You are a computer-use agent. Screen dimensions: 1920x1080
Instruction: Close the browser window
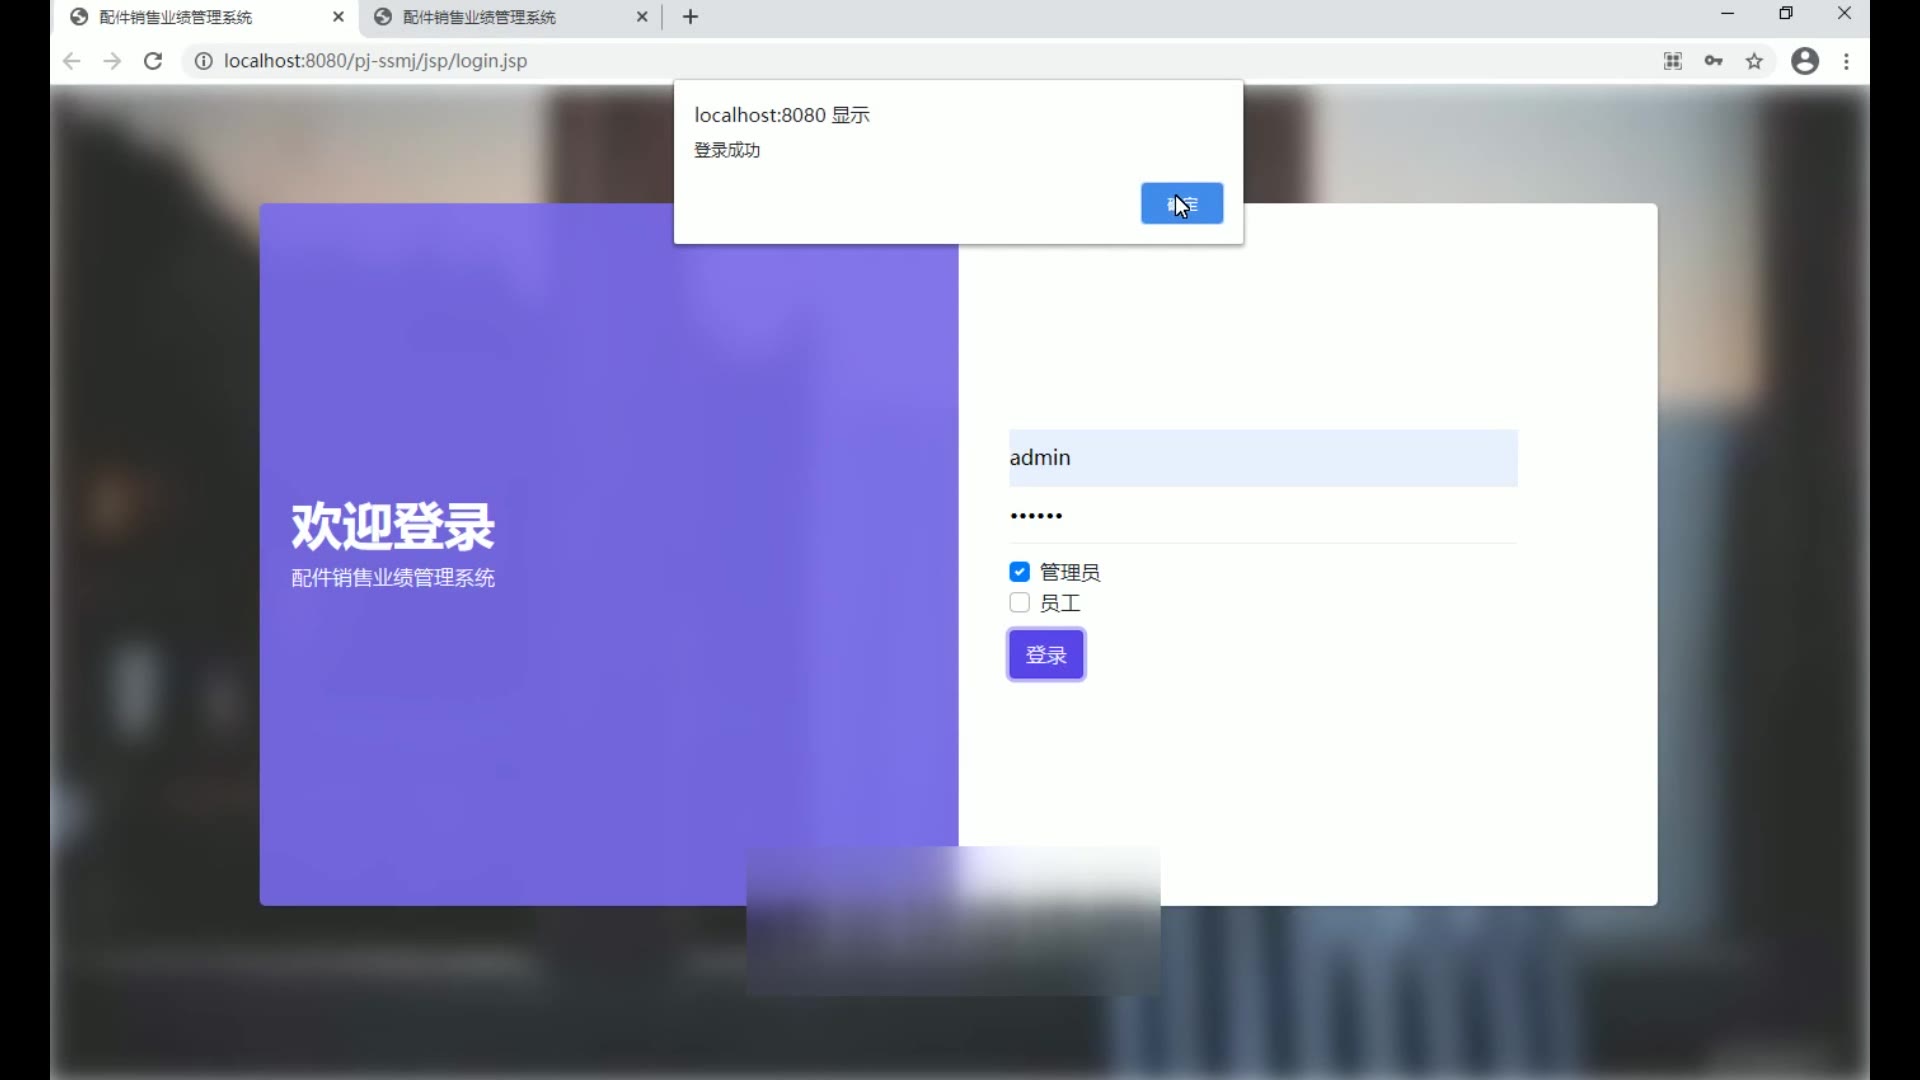(1845, 13)
